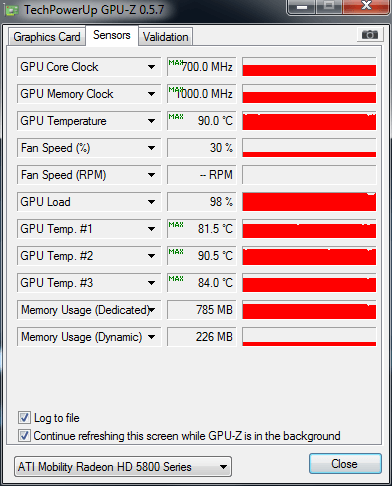Switch to the Graphics Card tab
Viewport: 392px width, 486px height.
click(47, 37)
